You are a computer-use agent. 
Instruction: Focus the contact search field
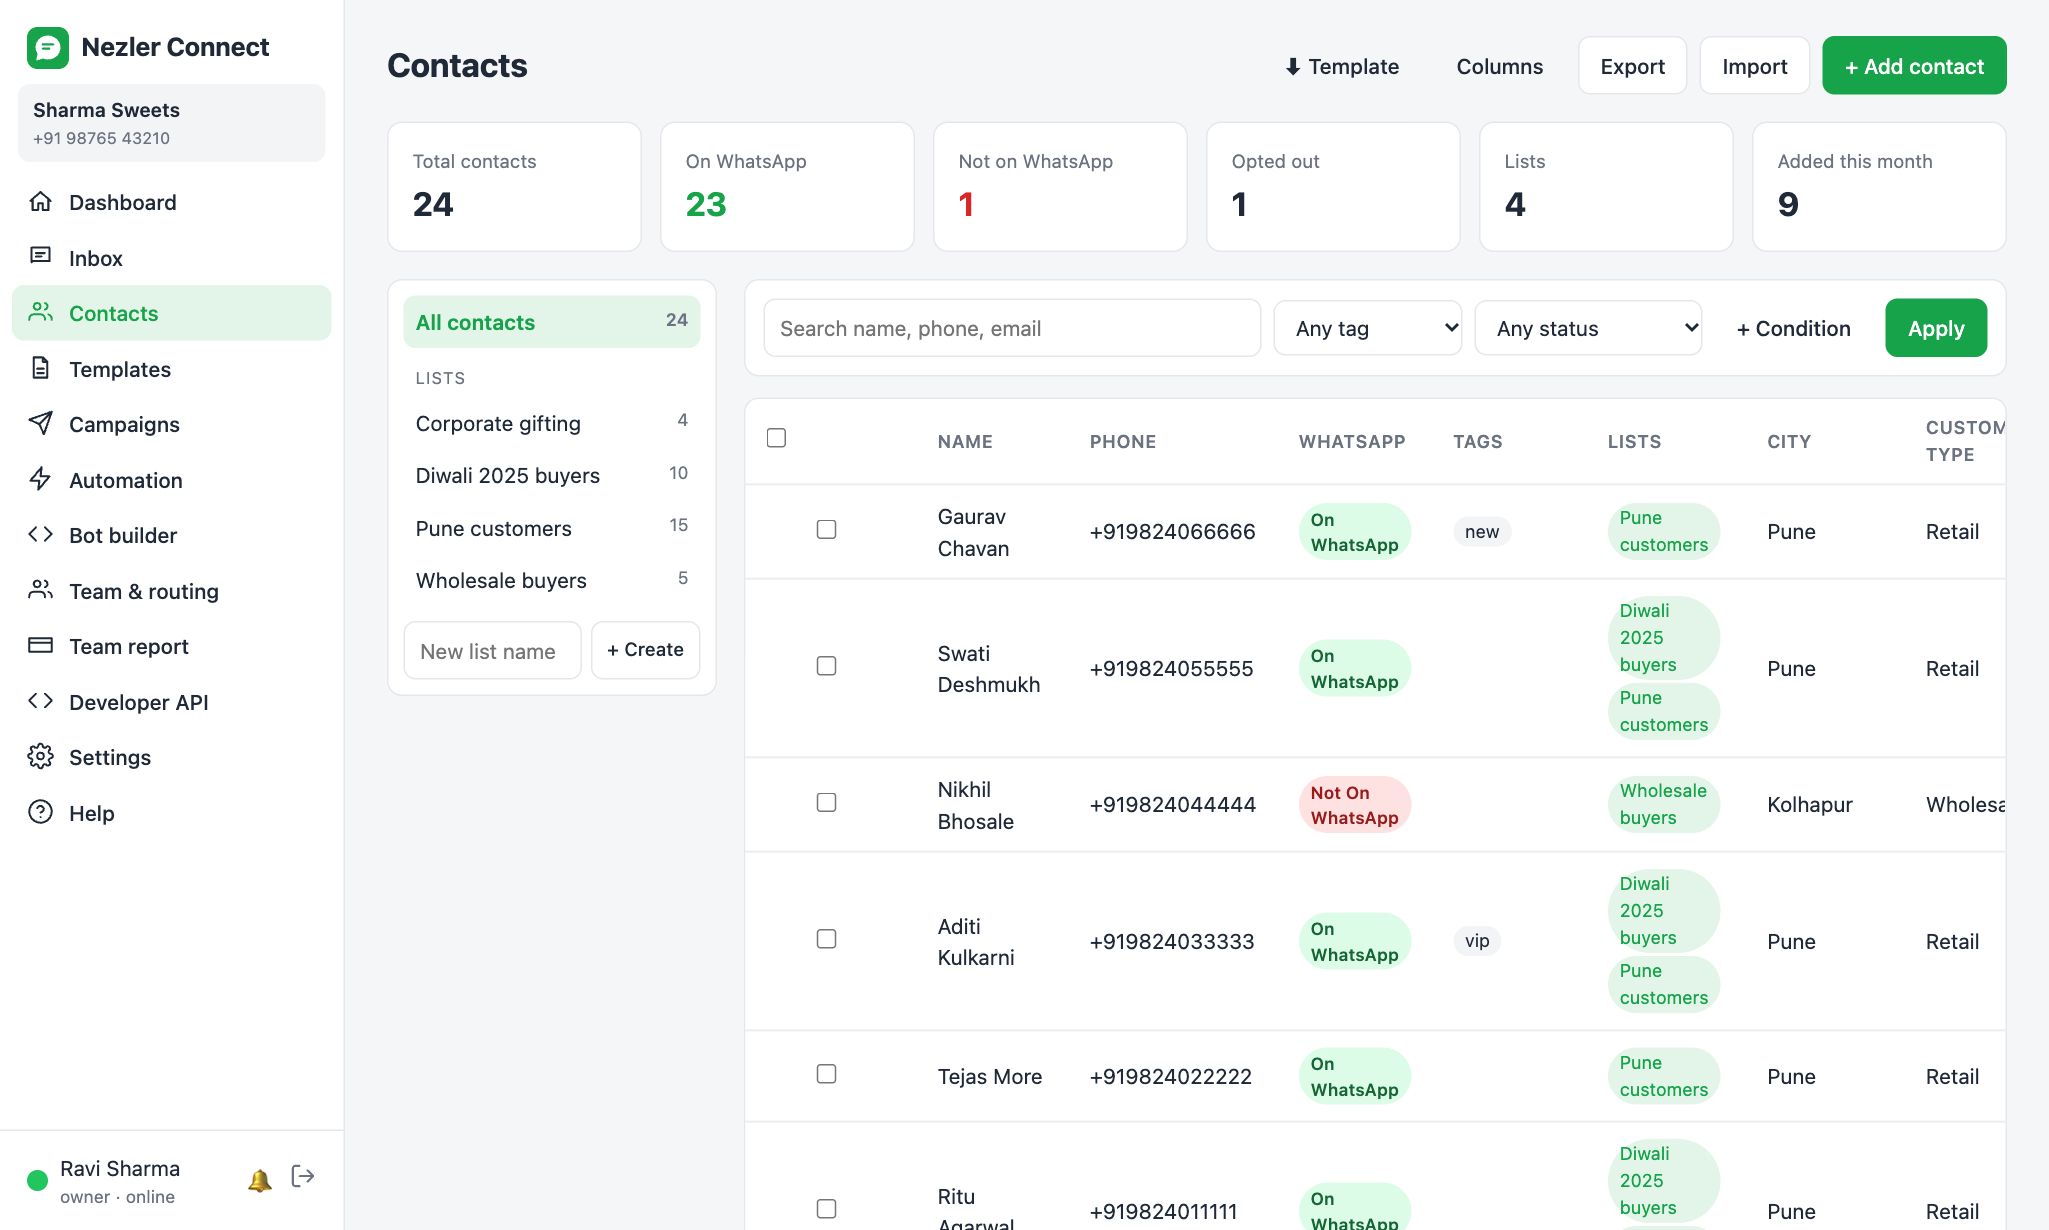click(x=1012, y=328)
